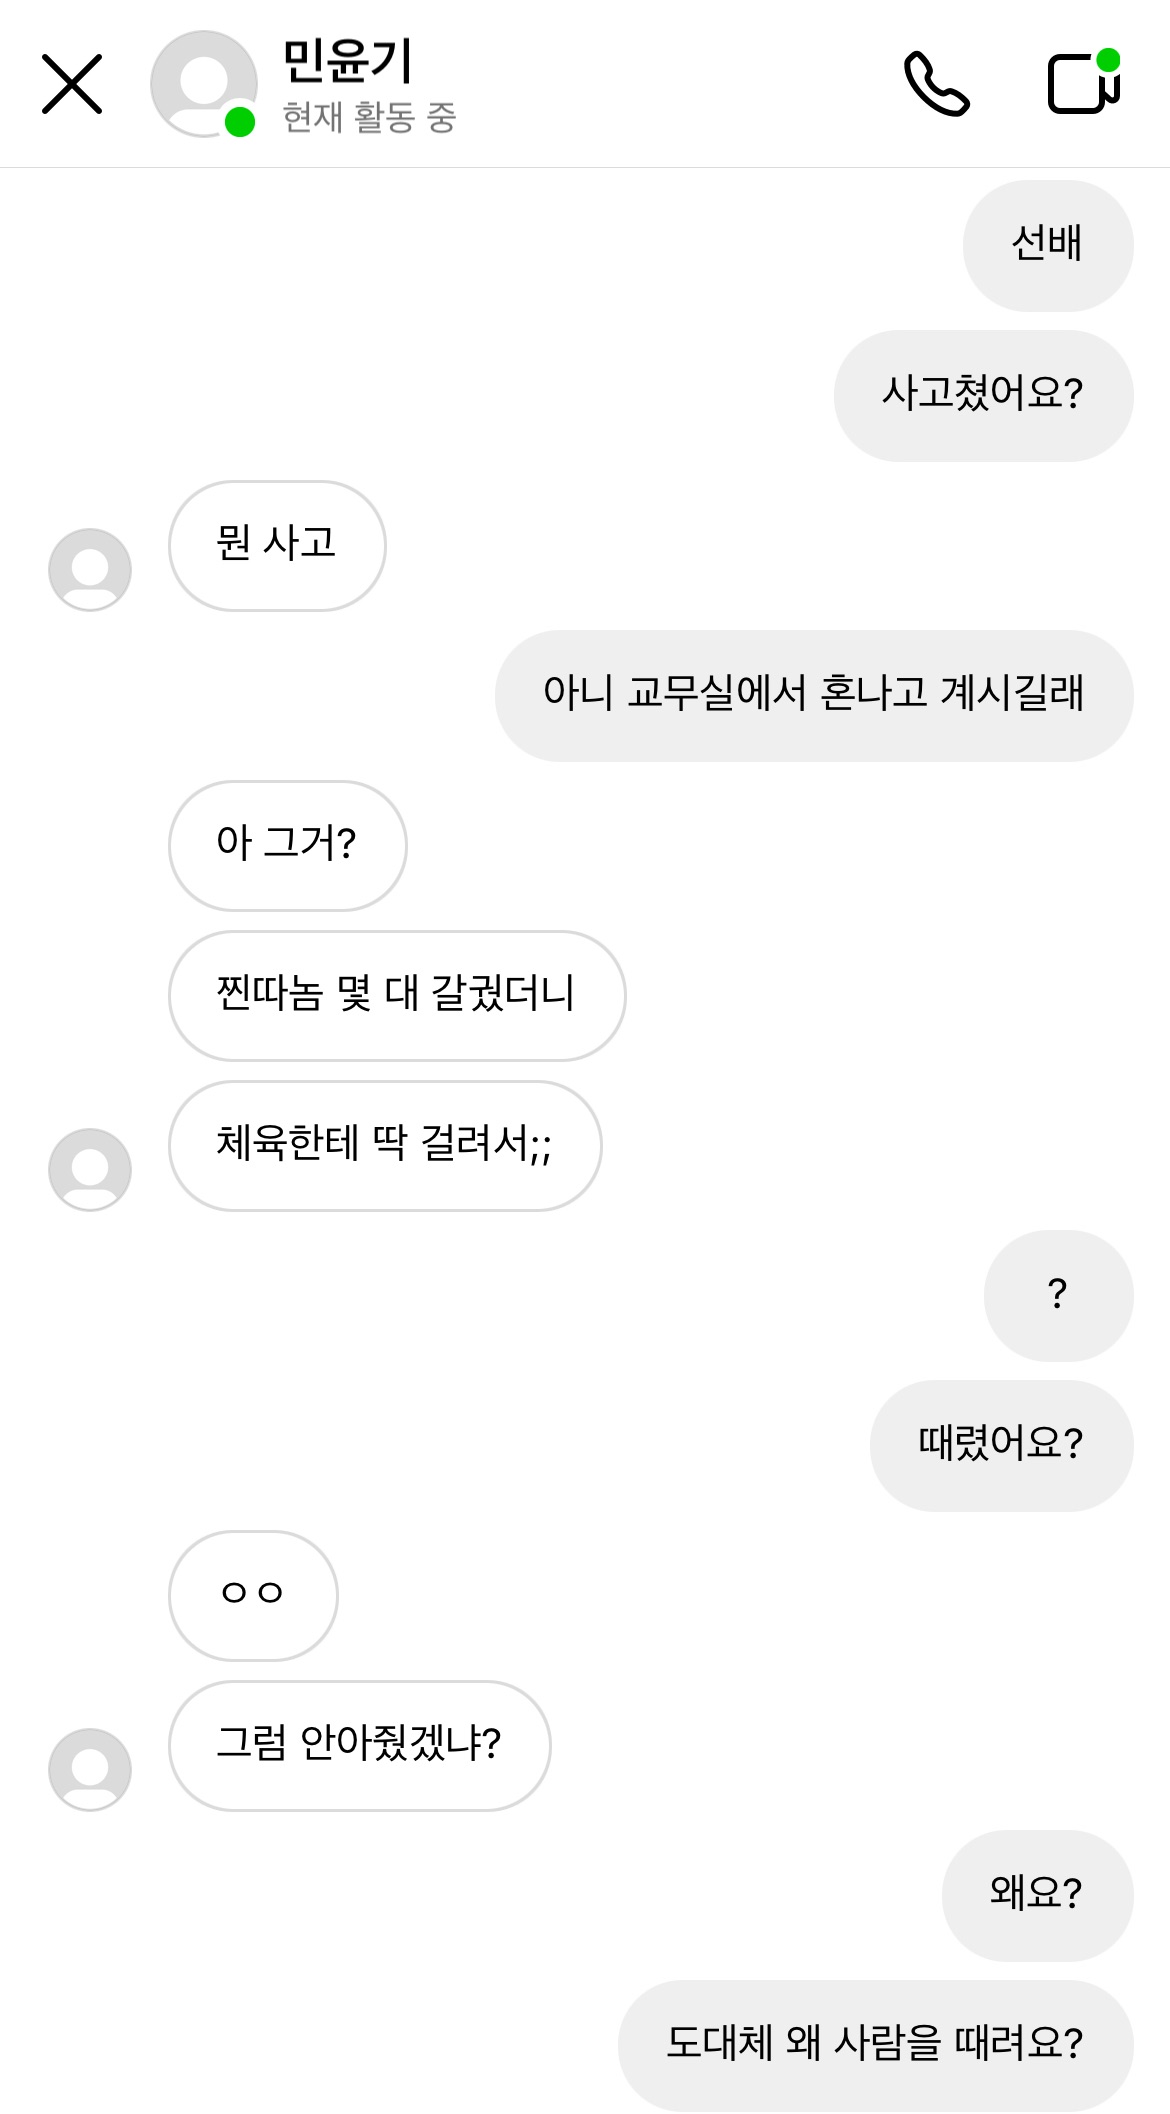Screen dimensions: 1170x2114
Task: Tap the single '?' message bubble
Action: click(x=1058, y=1295)
